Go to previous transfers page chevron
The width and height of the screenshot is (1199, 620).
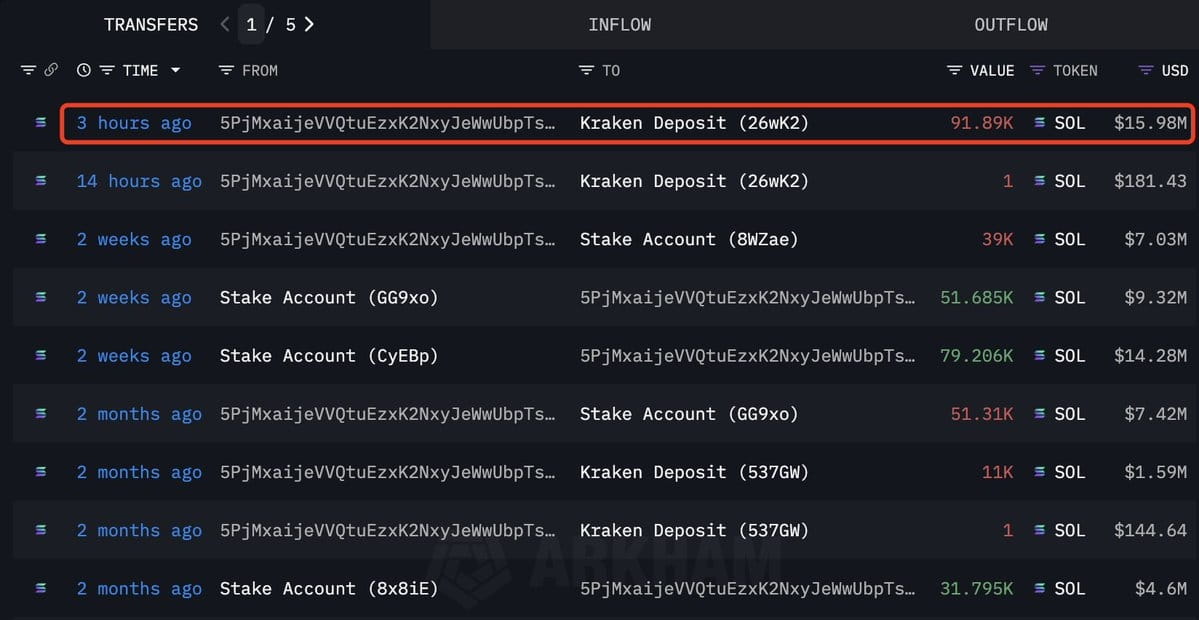(225, 24)
